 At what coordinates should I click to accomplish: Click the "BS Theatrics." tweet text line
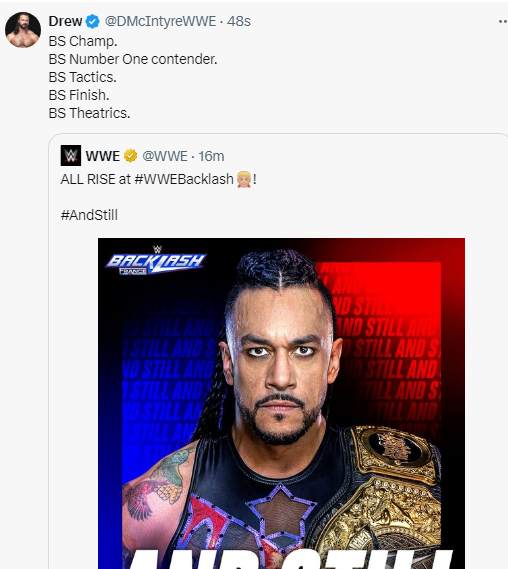tap(89, 113)
